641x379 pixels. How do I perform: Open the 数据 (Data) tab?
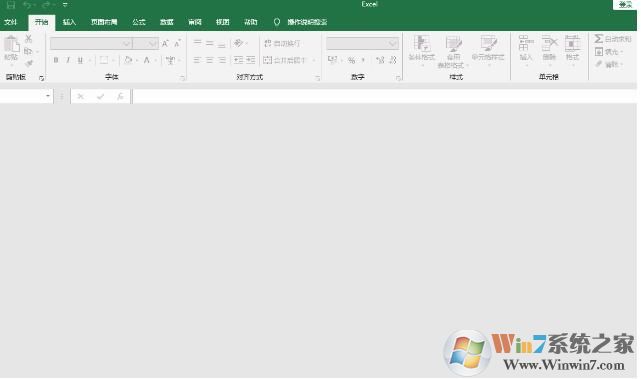(x=166, y=22)
